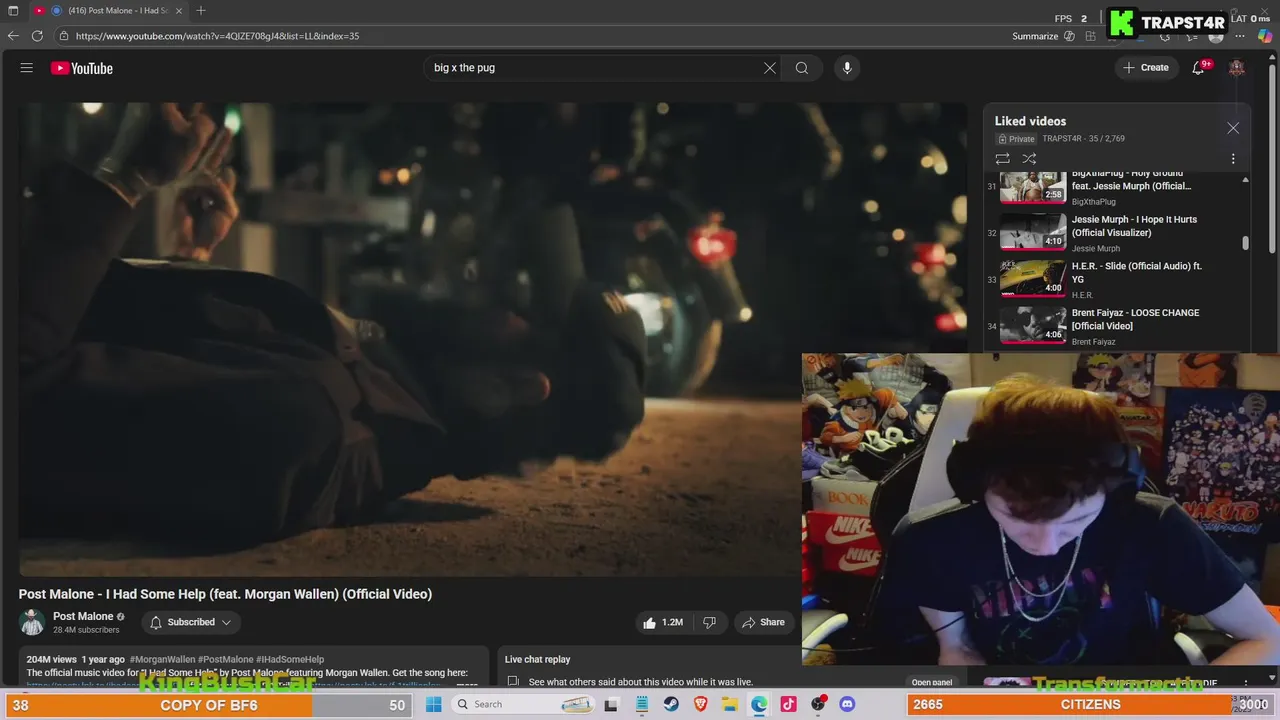The height and width of the screenshot is (720, 1280).
Task: Dislike the video with thumbs down
Action: tap(709, 622)
